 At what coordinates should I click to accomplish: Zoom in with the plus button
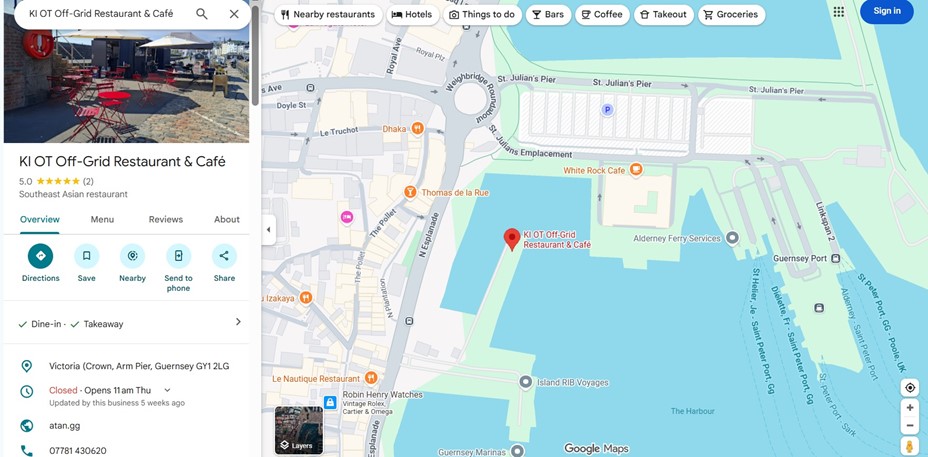910,408
